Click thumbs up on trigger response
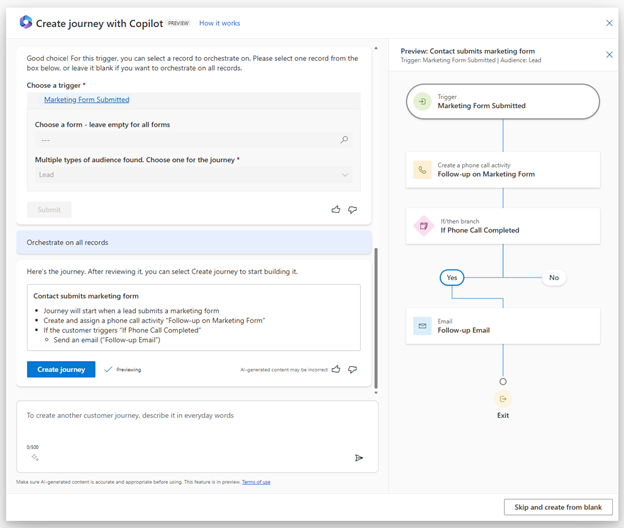 click(336, 210)
